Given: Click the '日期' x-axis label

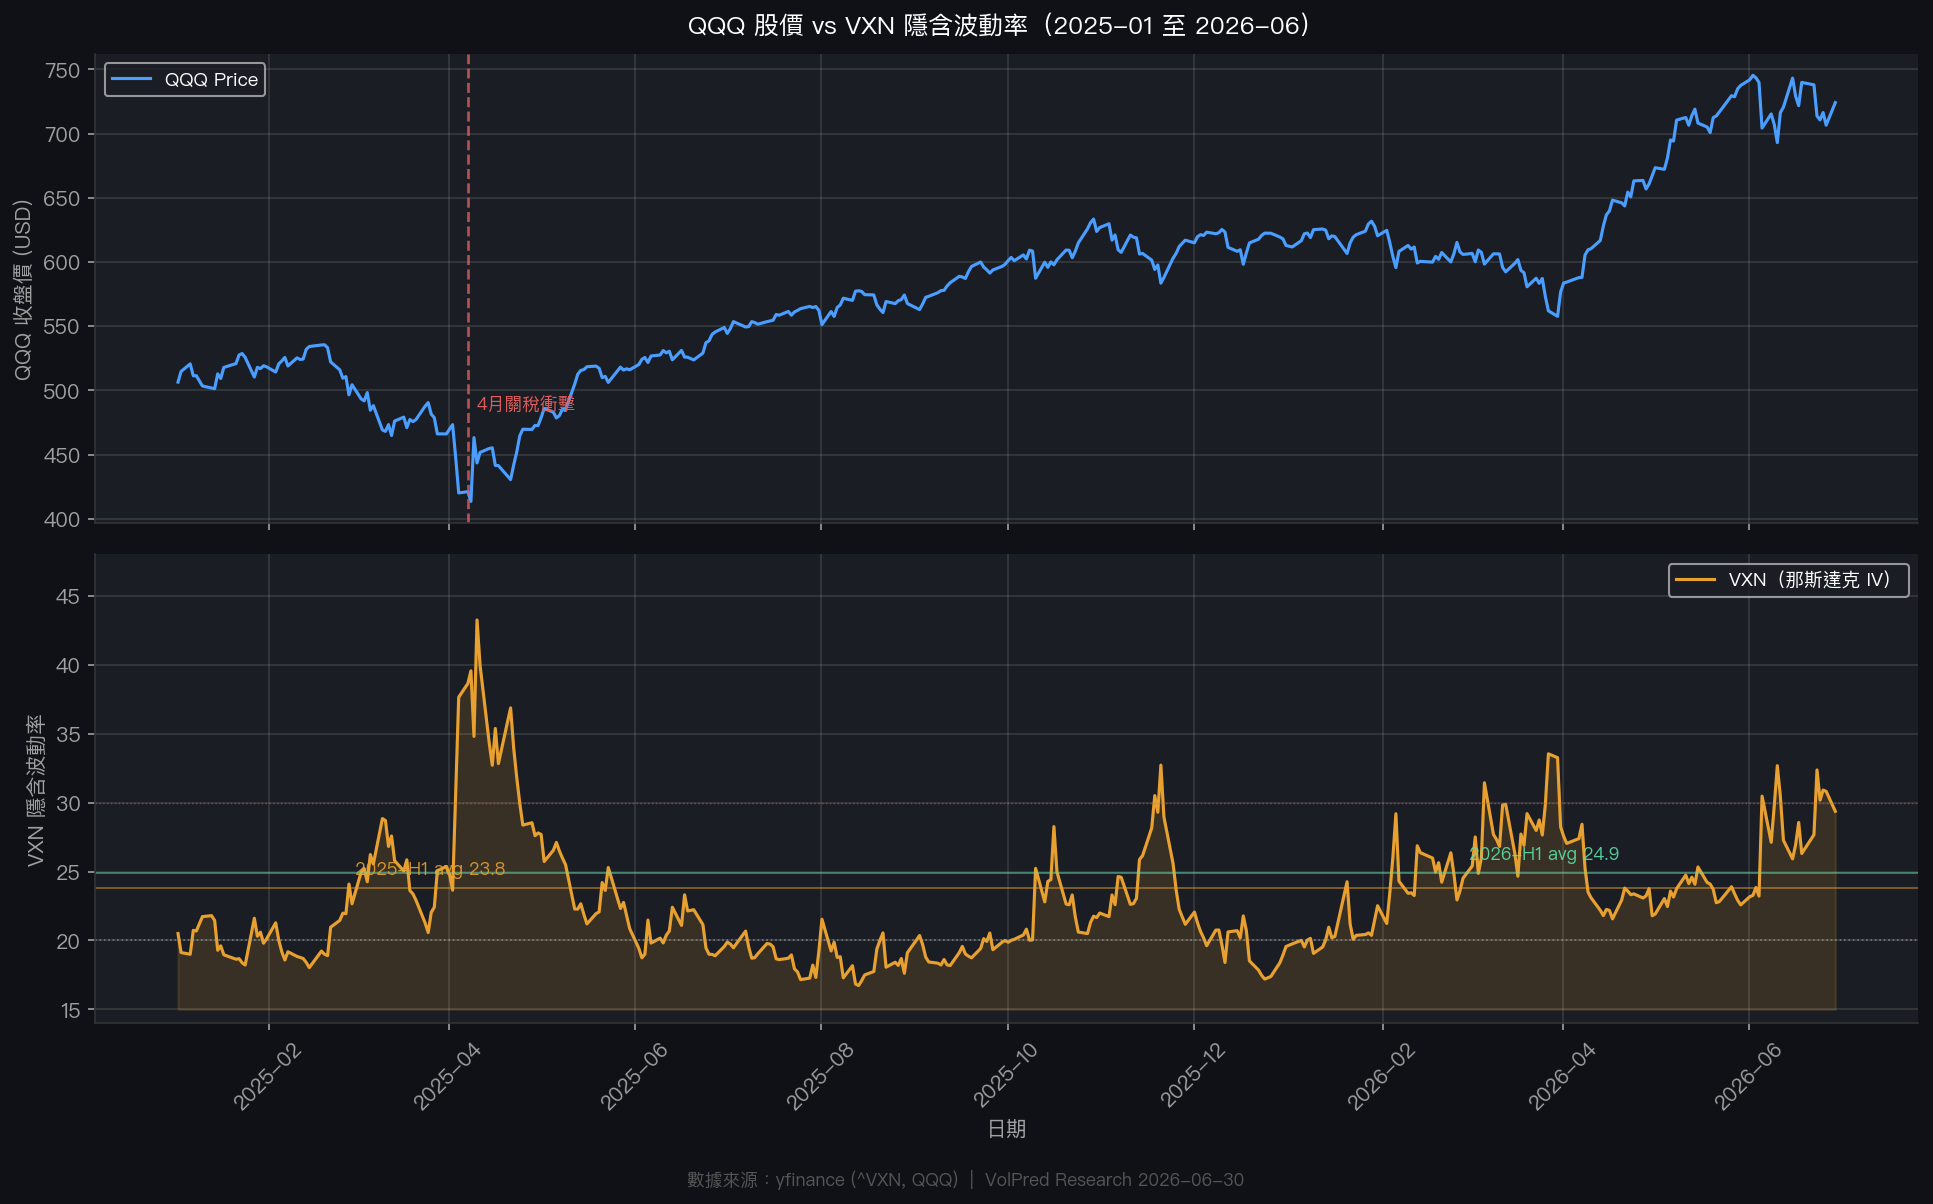Looking at the screenshot, I should [x=1006, y=1129].
